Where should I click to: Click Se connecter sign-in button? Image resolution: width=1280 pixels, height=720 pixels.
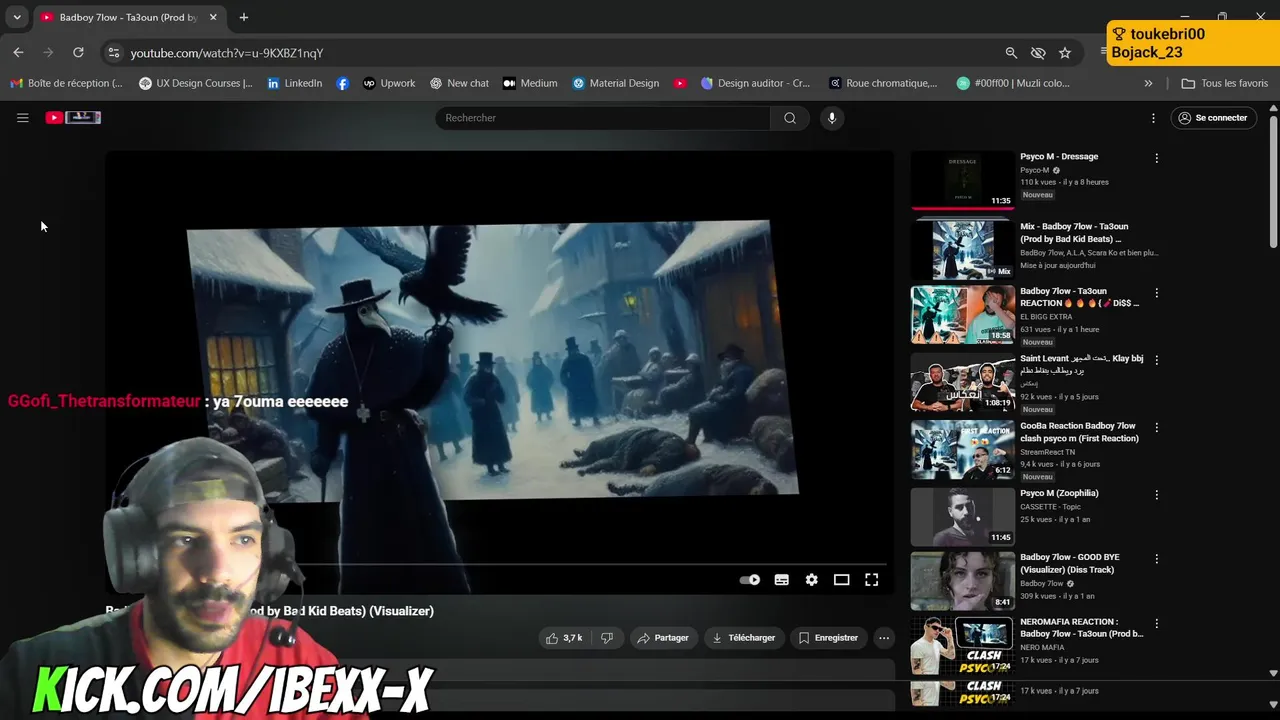[1214, 118]
